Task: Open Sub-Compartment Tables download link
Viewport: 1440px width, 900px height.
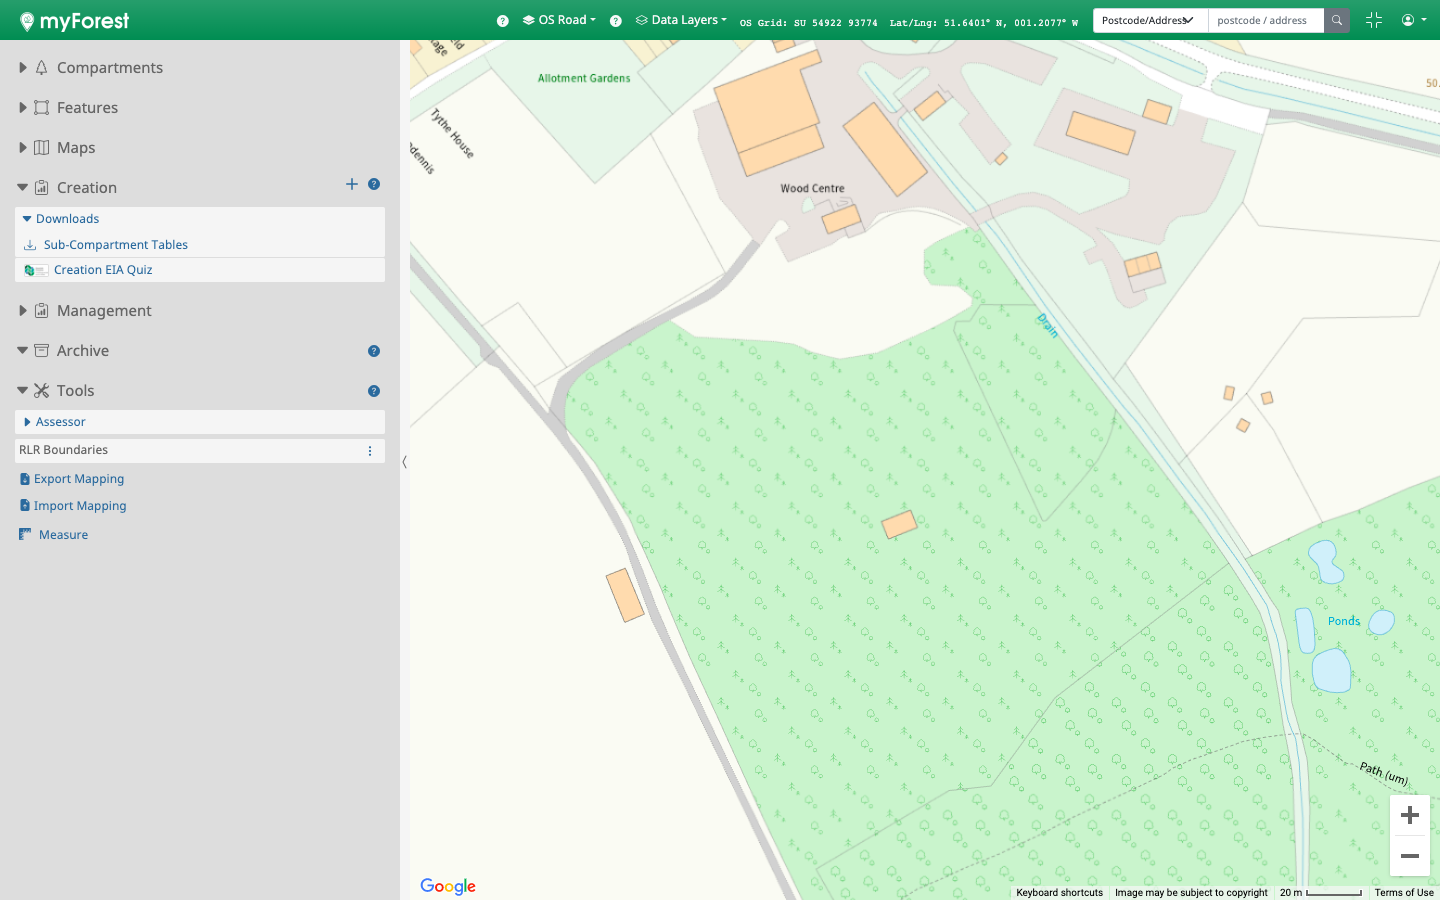Action: [115, 245]
